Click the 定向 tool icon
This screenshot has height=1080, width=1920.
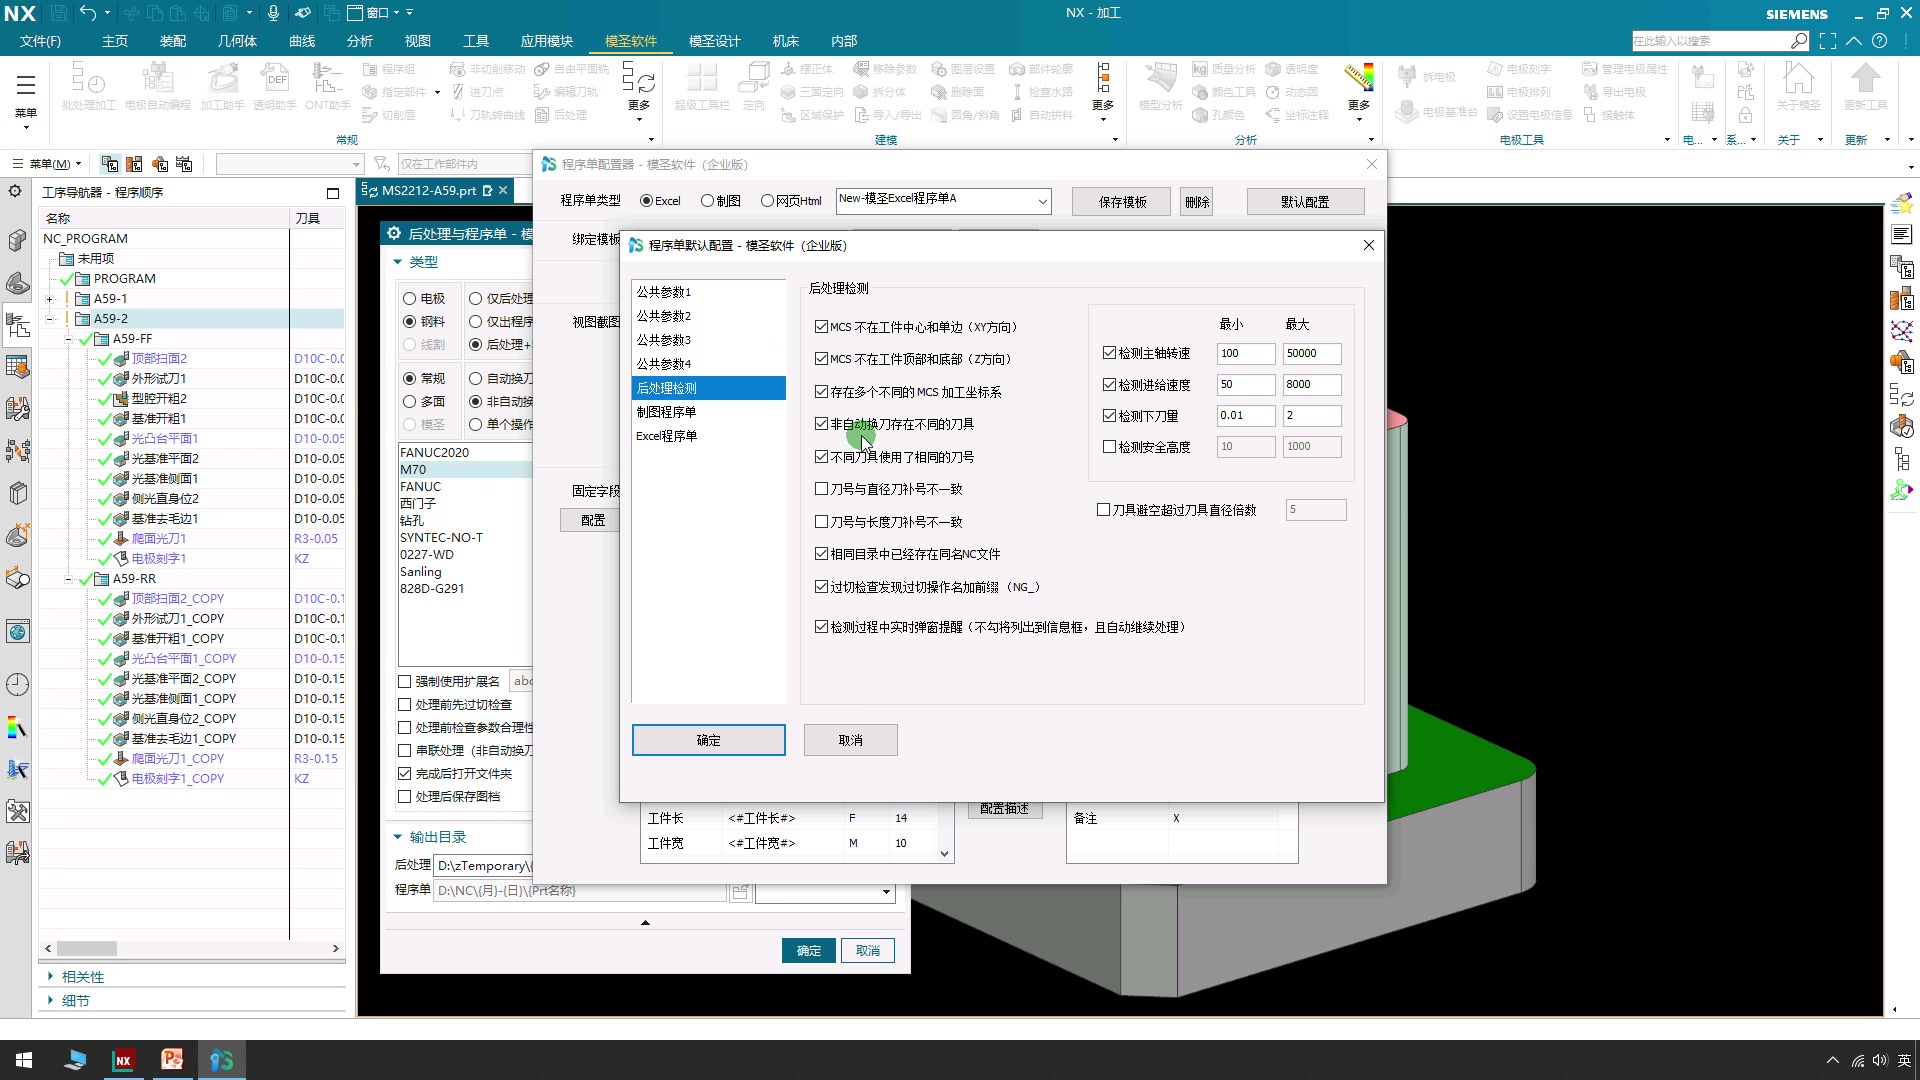click(754, 85)
